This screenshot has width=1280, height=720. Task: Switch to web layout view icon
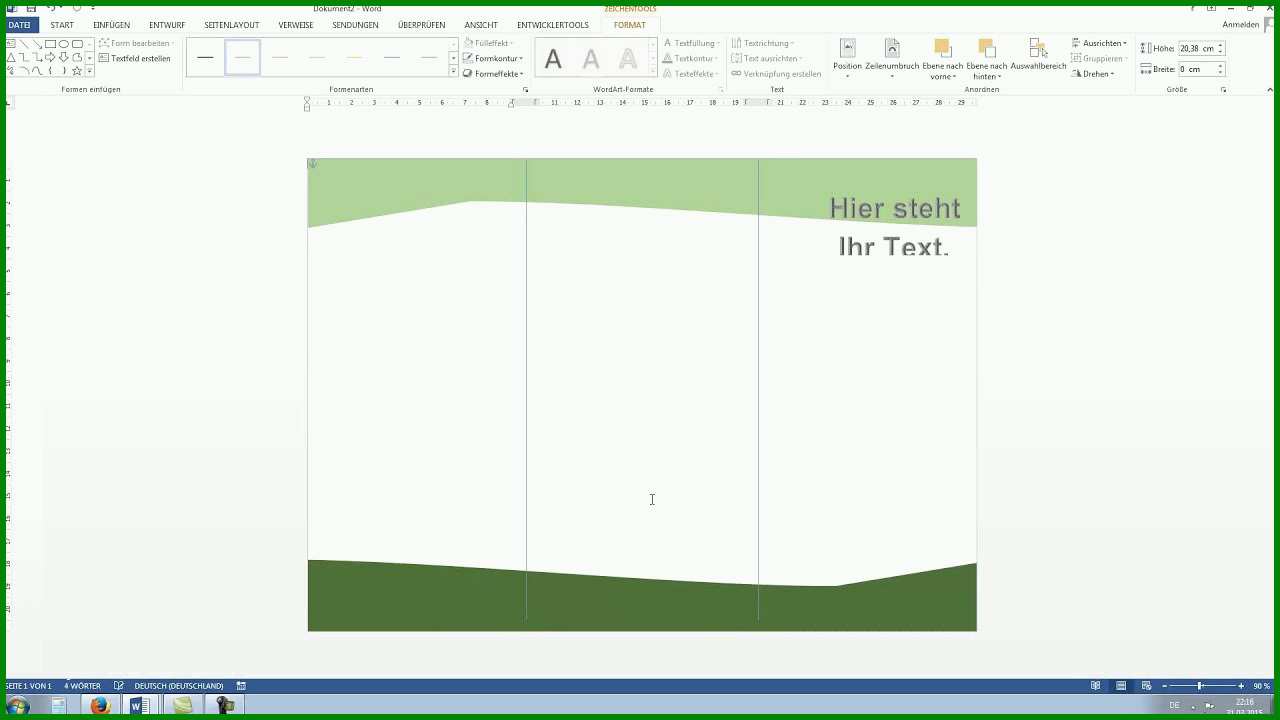[x=1146, y=686]
